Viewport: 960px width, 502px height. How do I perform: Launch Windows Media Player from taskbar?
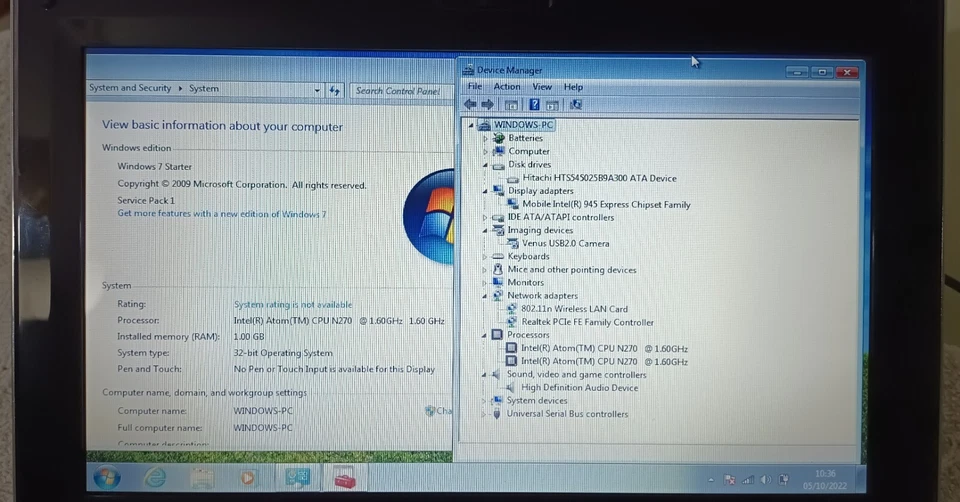(x=247, y=478)
